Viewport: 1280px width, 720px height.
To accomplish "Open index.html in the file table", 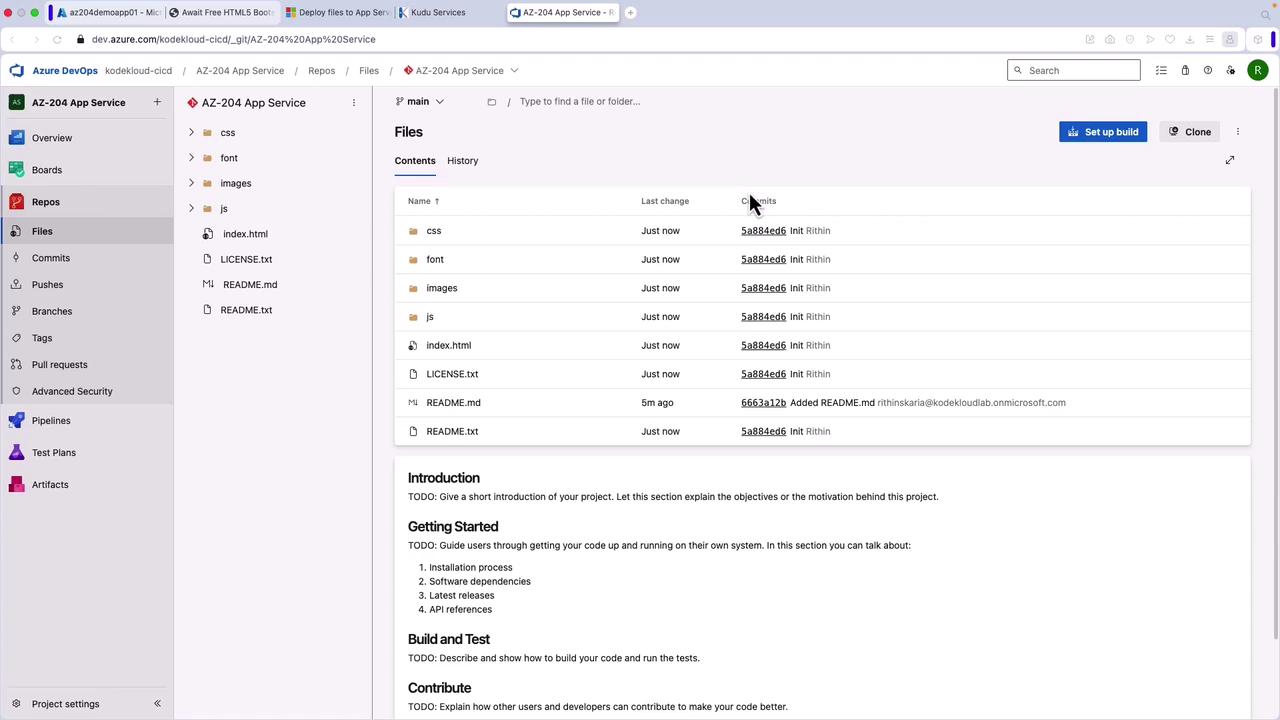I will click(448, 346).
